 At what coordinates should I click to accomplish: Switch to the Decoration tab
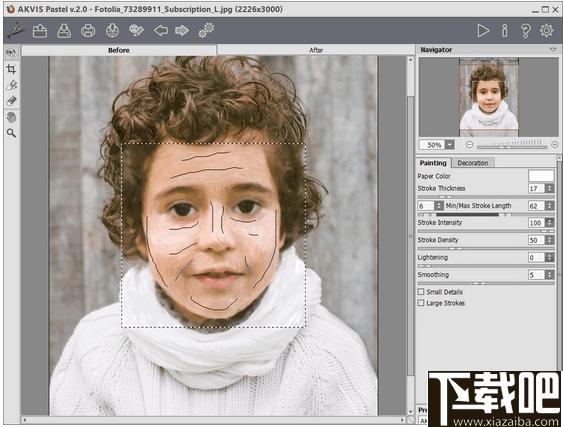point(473,163)
